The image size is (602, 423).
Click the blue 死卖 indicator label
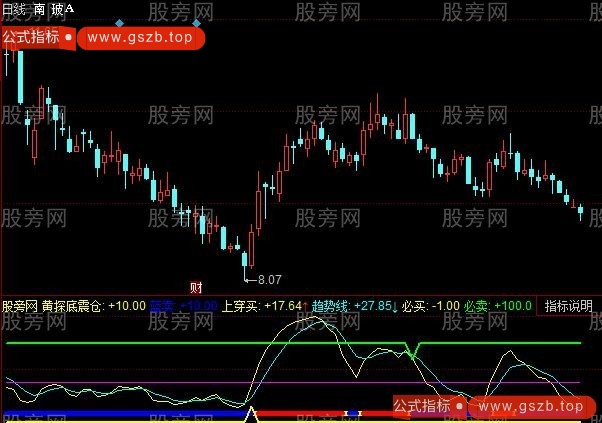(161, 305)
